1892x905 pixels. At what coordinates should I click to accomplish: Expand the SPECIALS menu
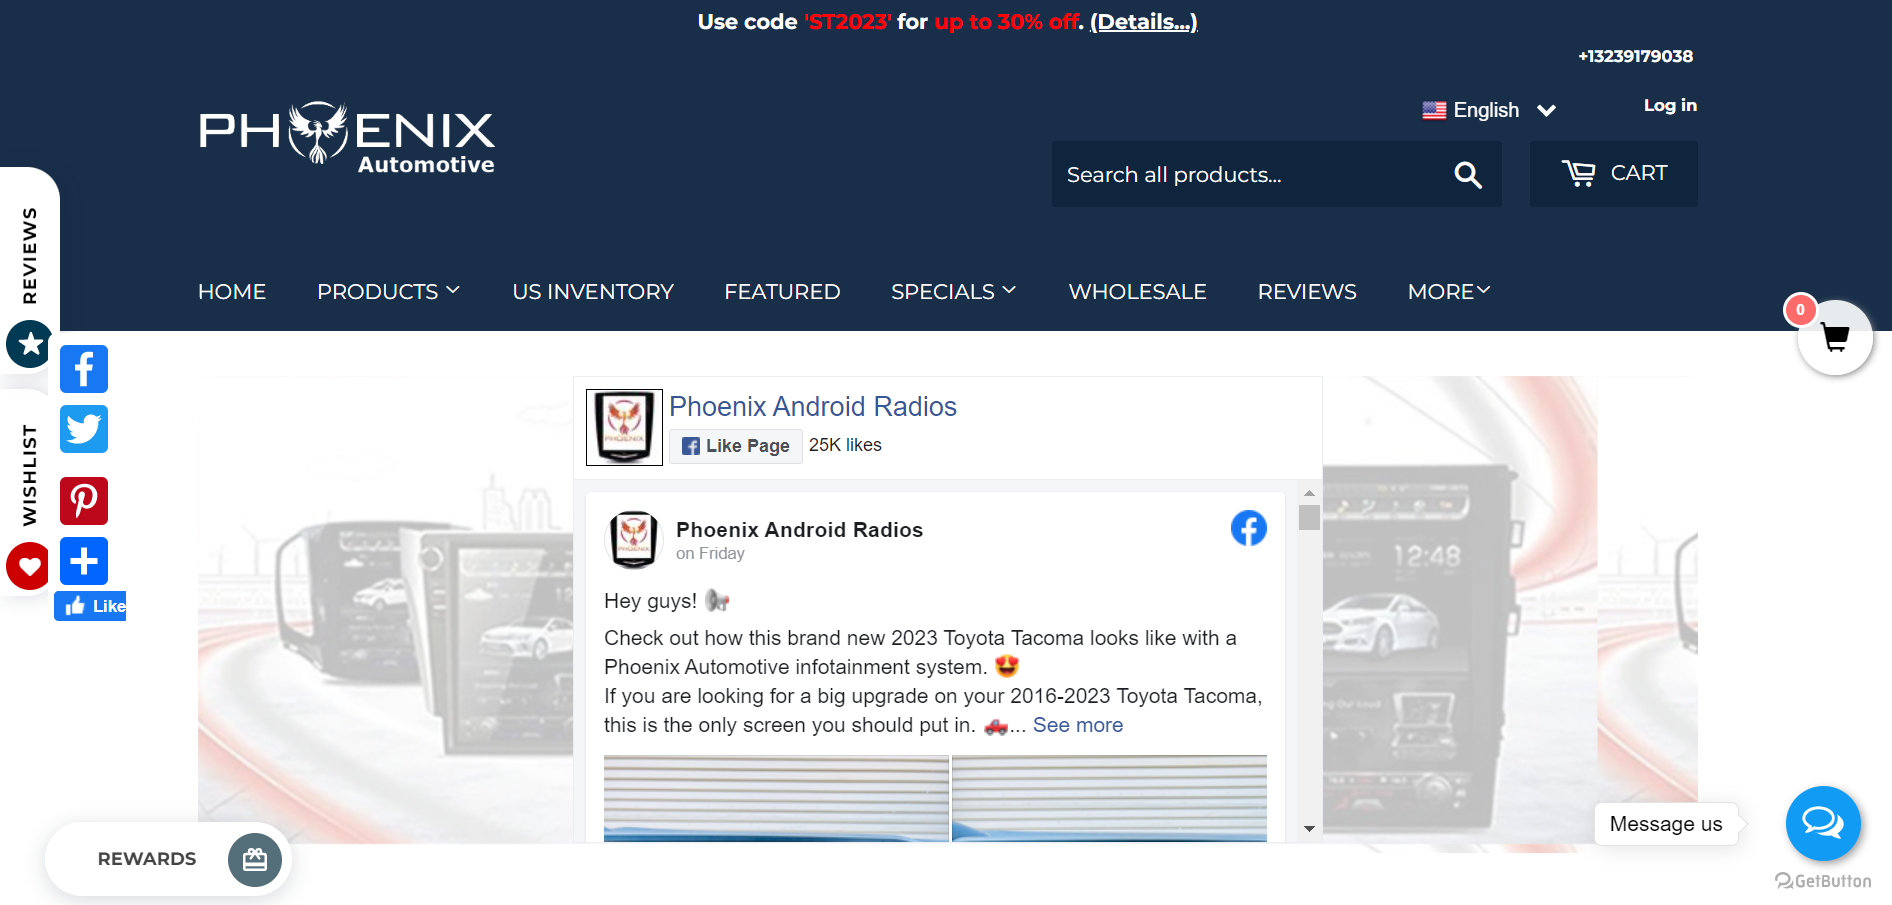(x=953, y=292)
